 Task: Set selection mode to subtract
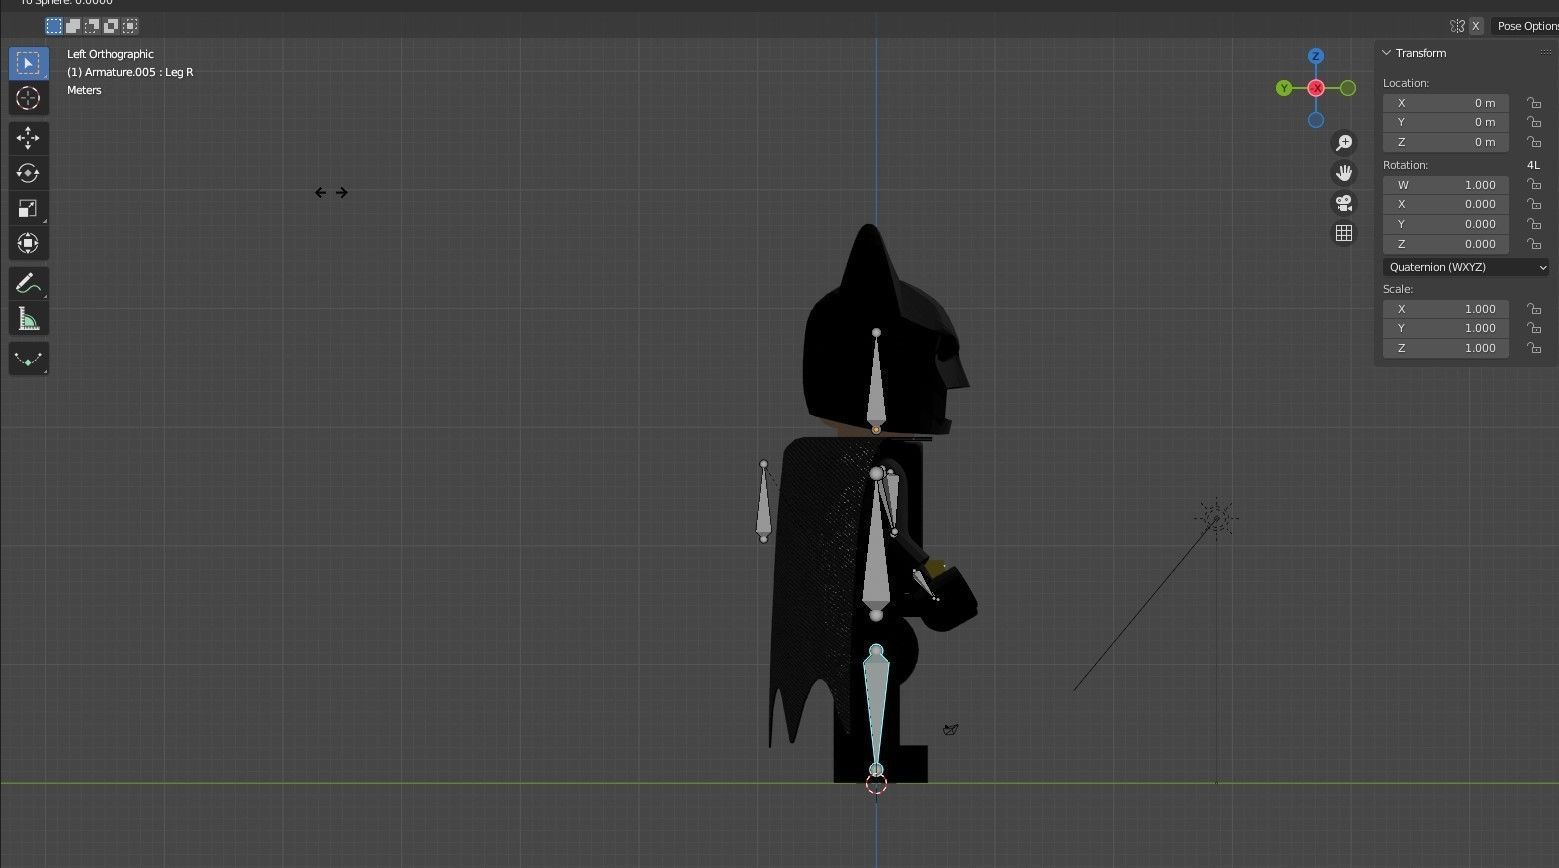click(92, 25)
